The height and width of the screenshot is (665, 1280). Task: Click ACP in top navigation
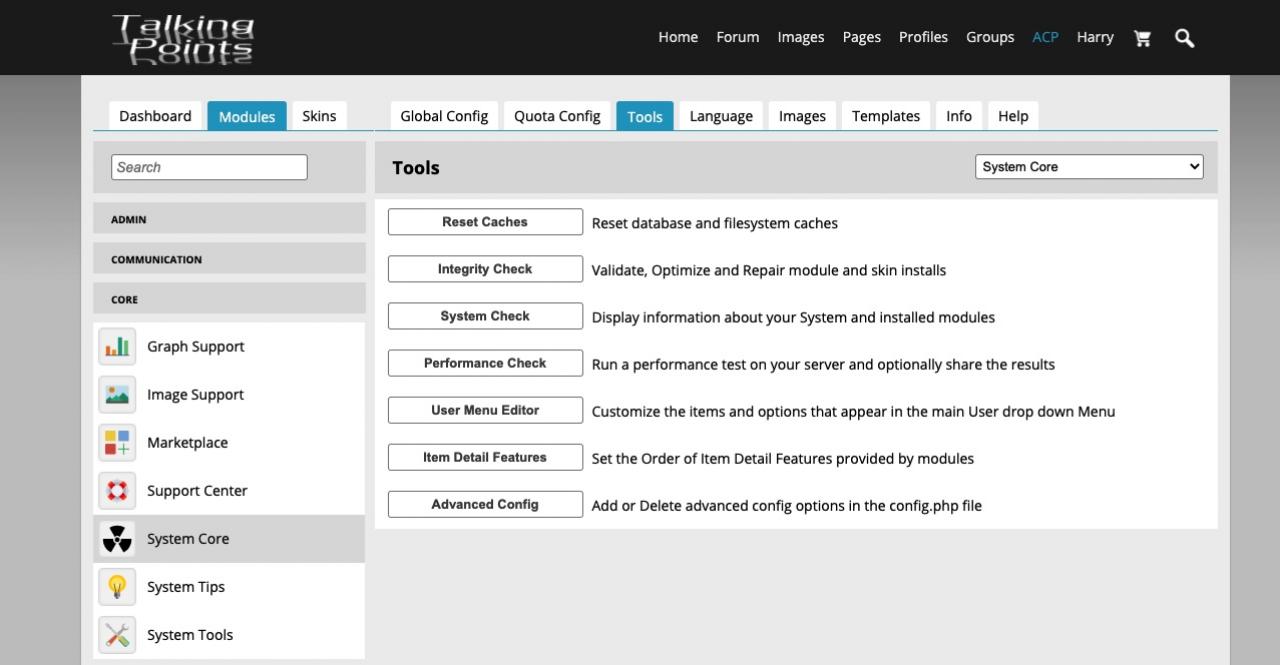pos(1045,37)
